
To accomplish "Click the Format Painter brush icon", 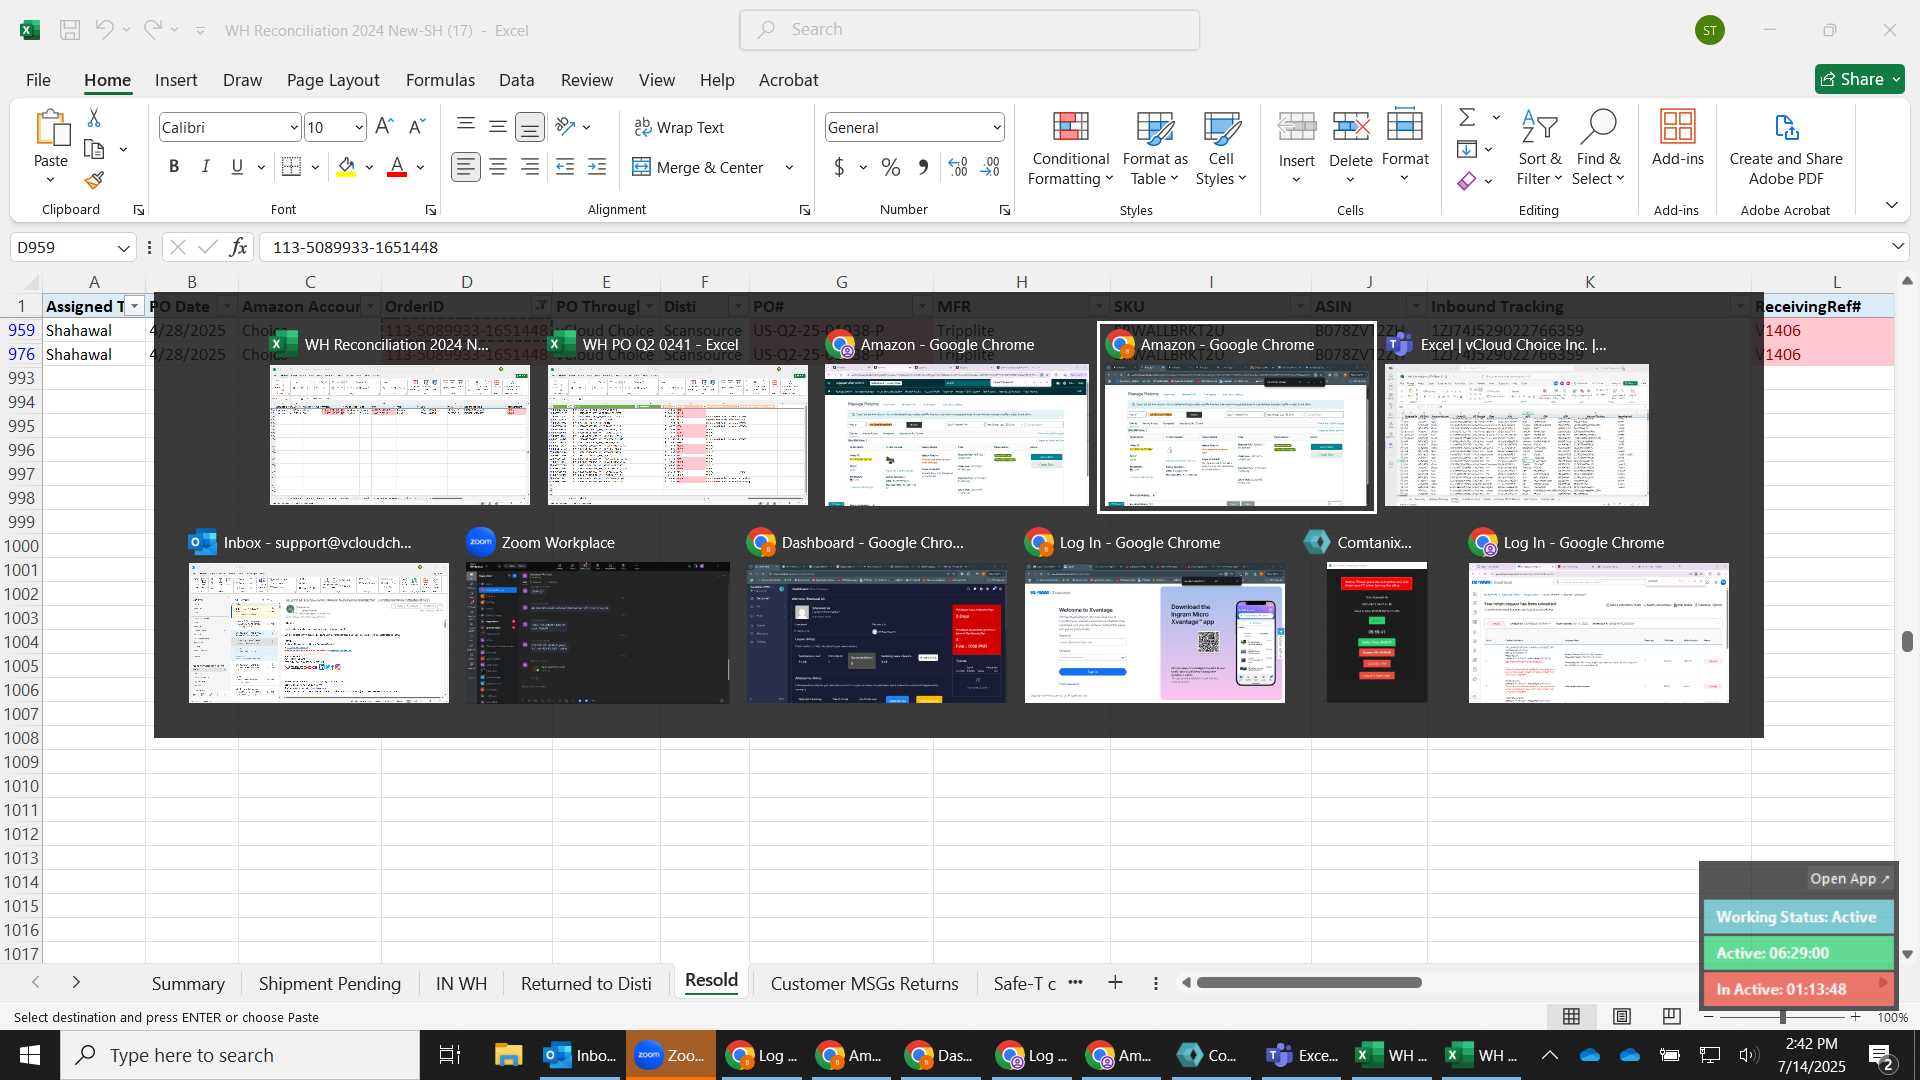I will click(x=94, y=180).
